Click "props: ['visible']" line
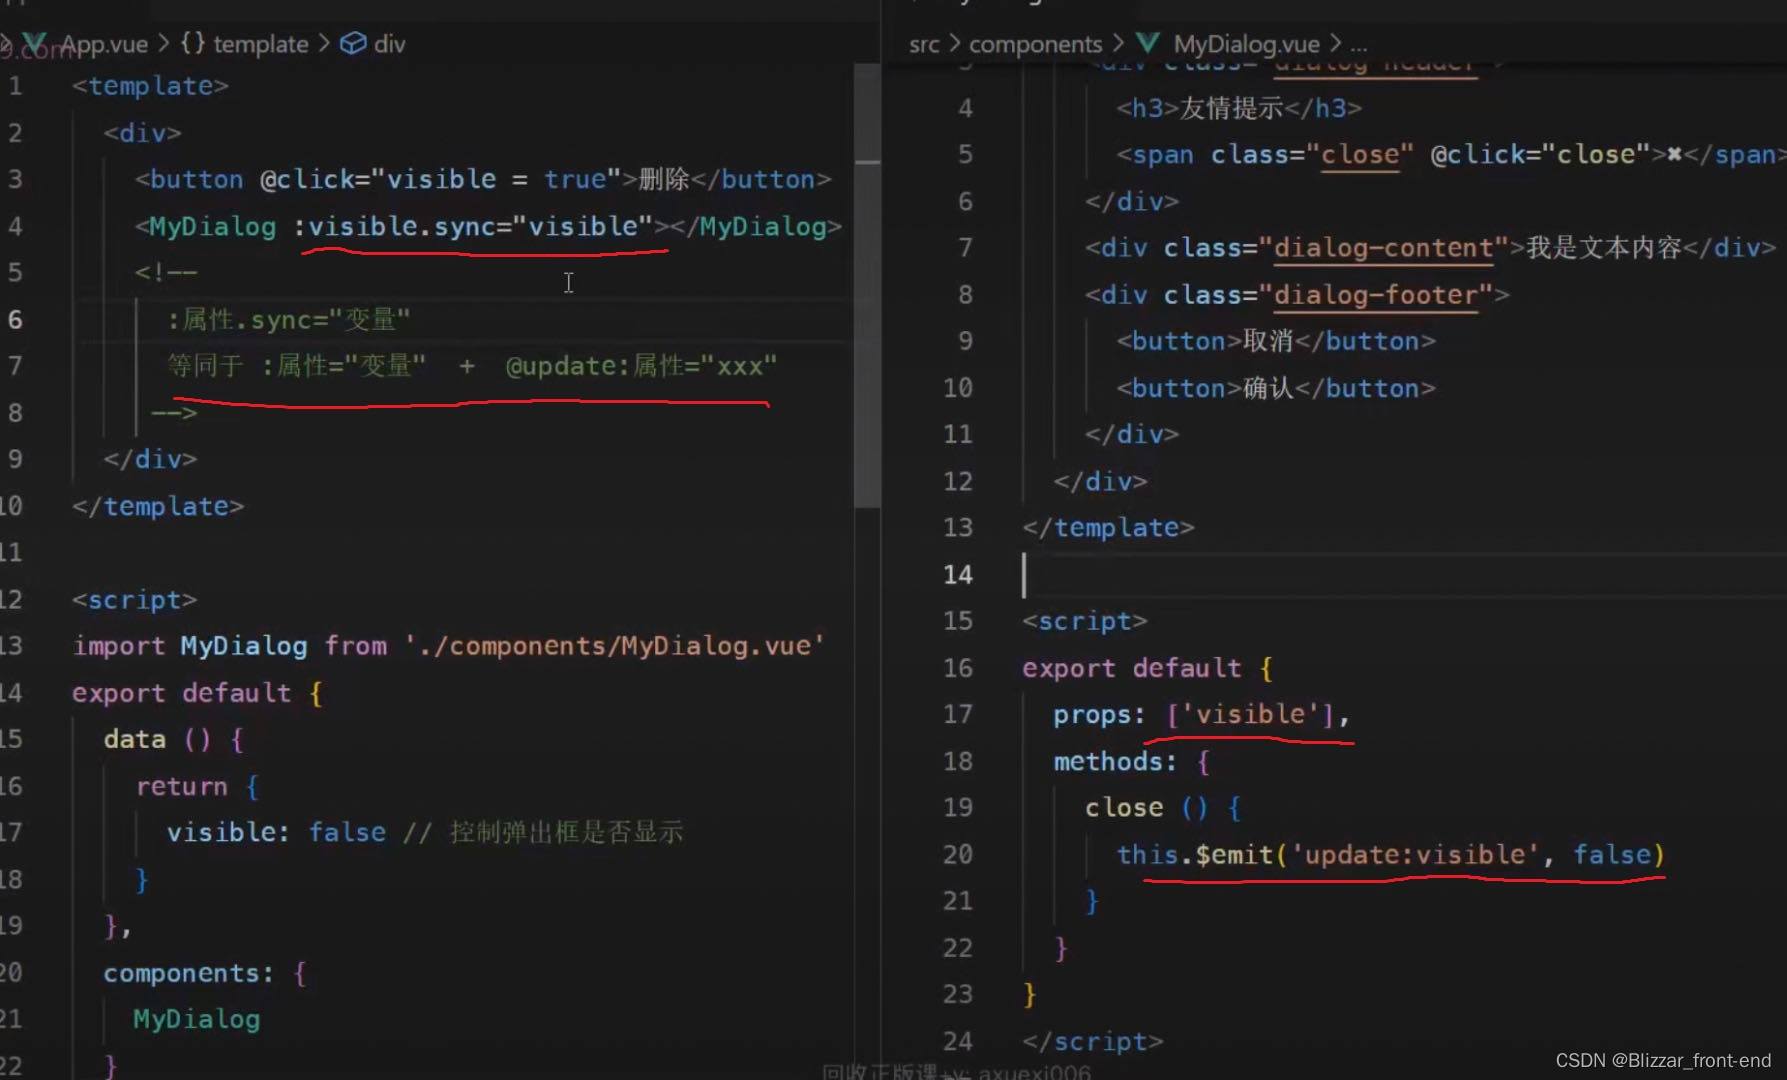Viewport: 1787px width, 1080px height. (1201, 715)
